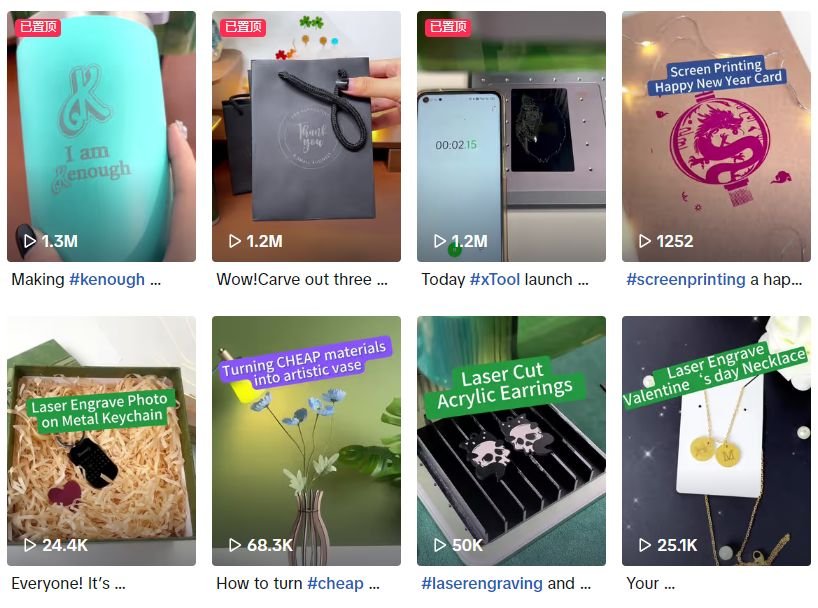Open the Laser Engrave Photo on Metal Keychain video
Screen dimensions: 818x608
[101, 440]
